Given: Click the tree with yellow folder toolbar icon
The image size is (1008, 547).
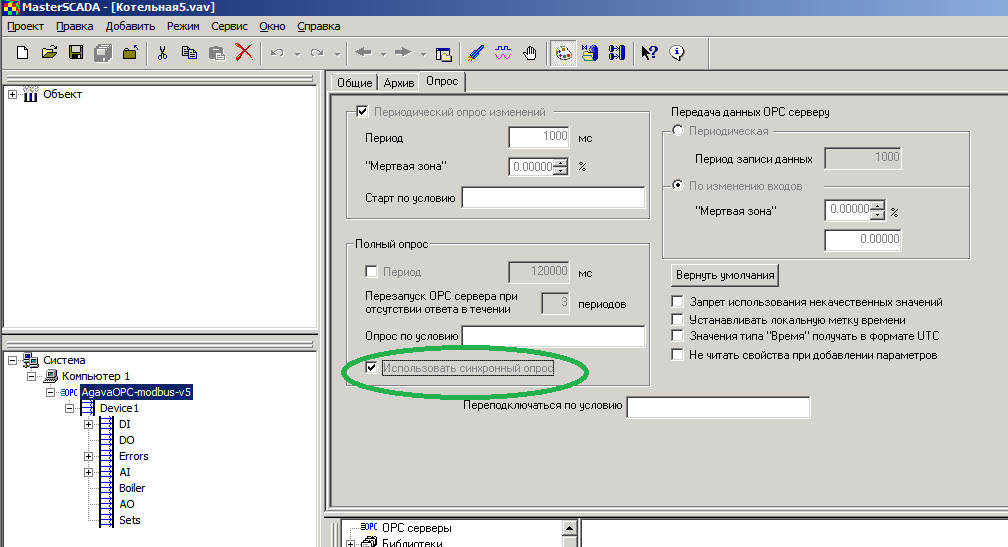Looking at the screenshot, I should tap(590, 53).
